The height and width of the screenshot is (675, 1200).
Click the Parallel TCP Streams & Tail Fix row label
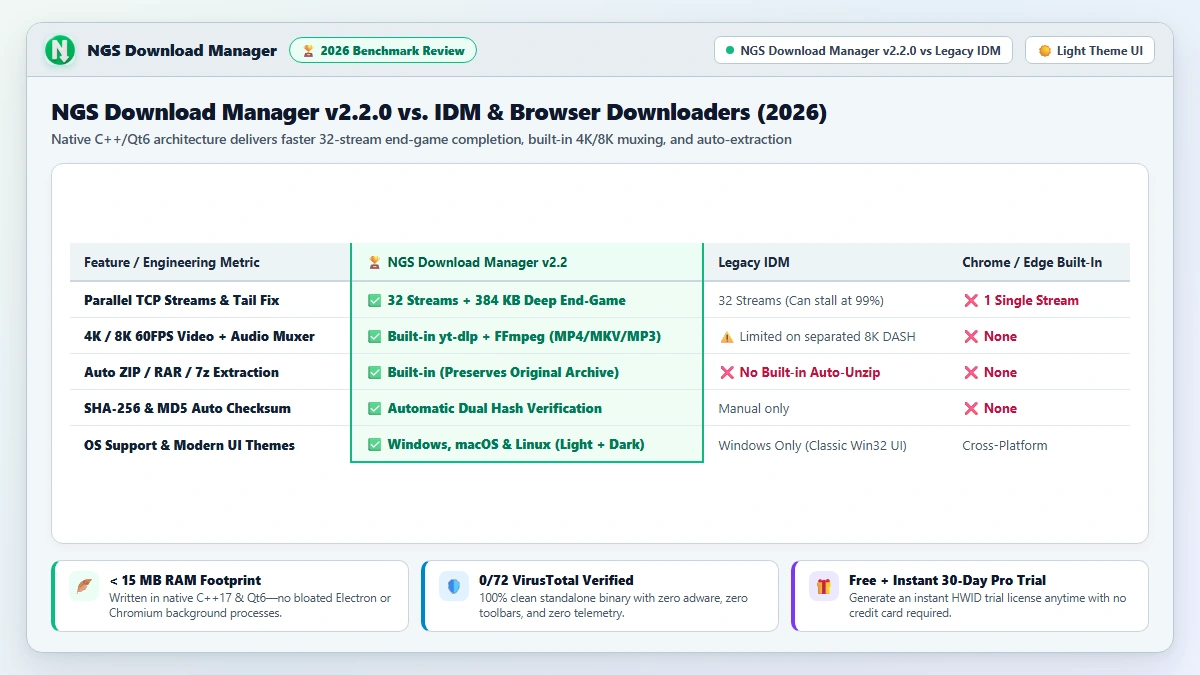[182, 300]
